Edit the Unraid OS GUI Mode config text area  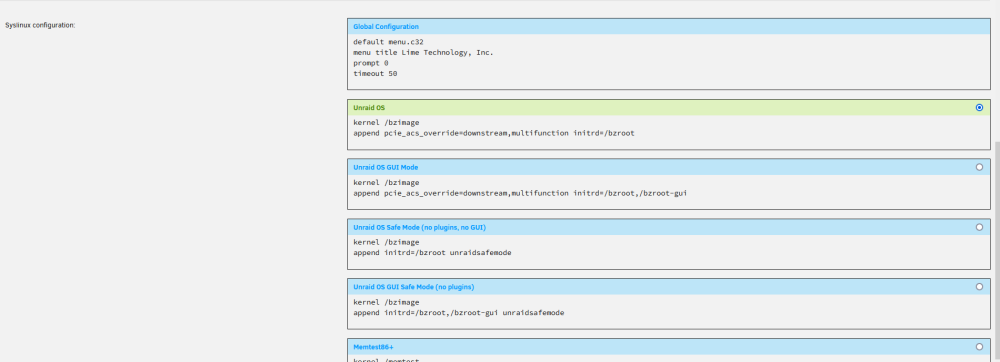click(x=669, y=192)
